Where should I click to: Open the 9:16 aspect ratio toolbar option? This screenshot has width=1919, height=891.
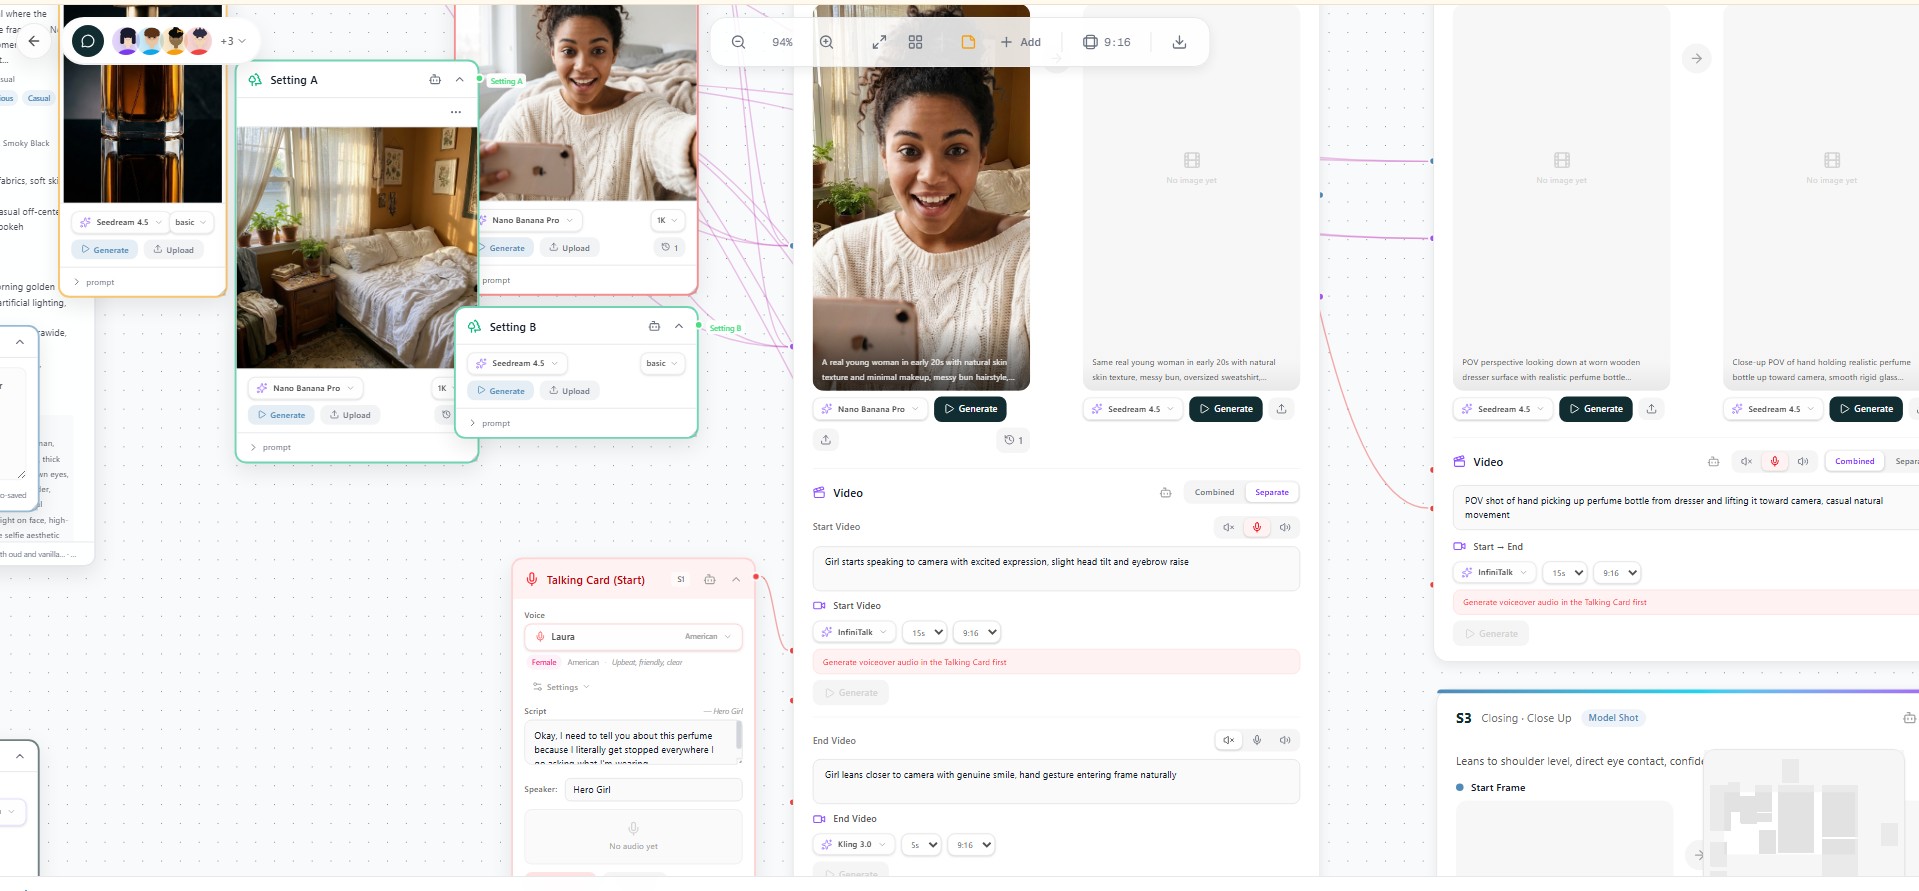[1107, 42]
